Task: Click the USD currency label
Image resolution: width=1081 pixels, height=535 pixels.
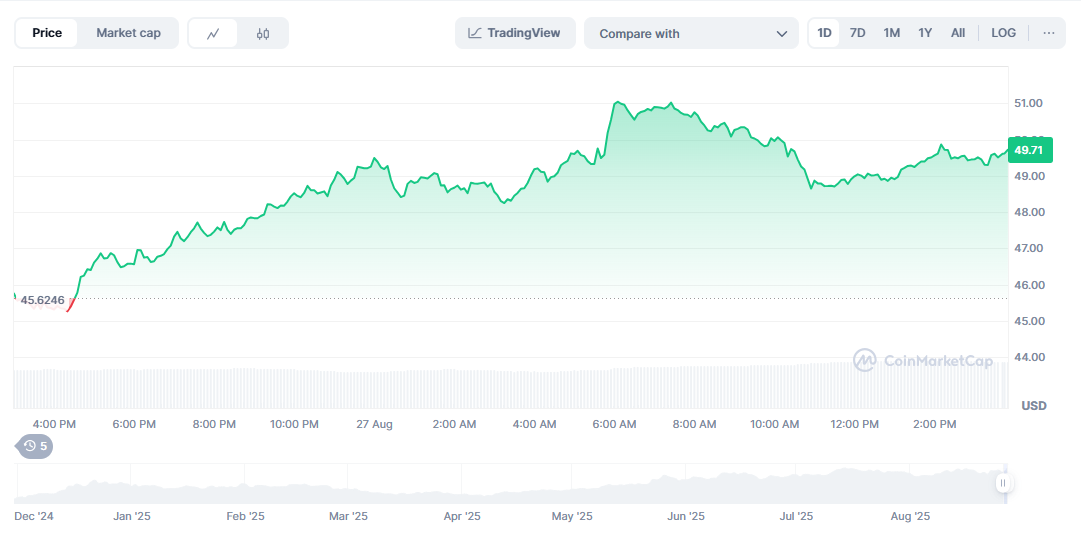Action: 1033,406
